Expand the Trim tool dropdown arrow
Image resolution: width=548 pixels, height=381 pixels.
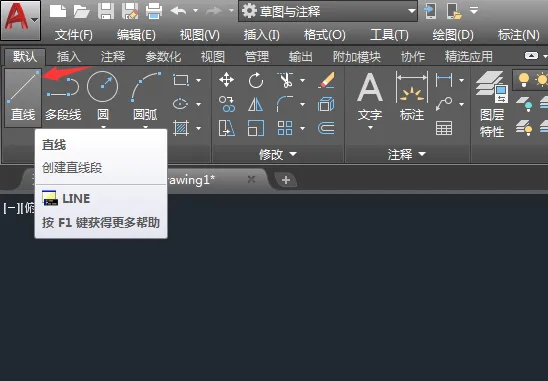(x=302, y=80)
